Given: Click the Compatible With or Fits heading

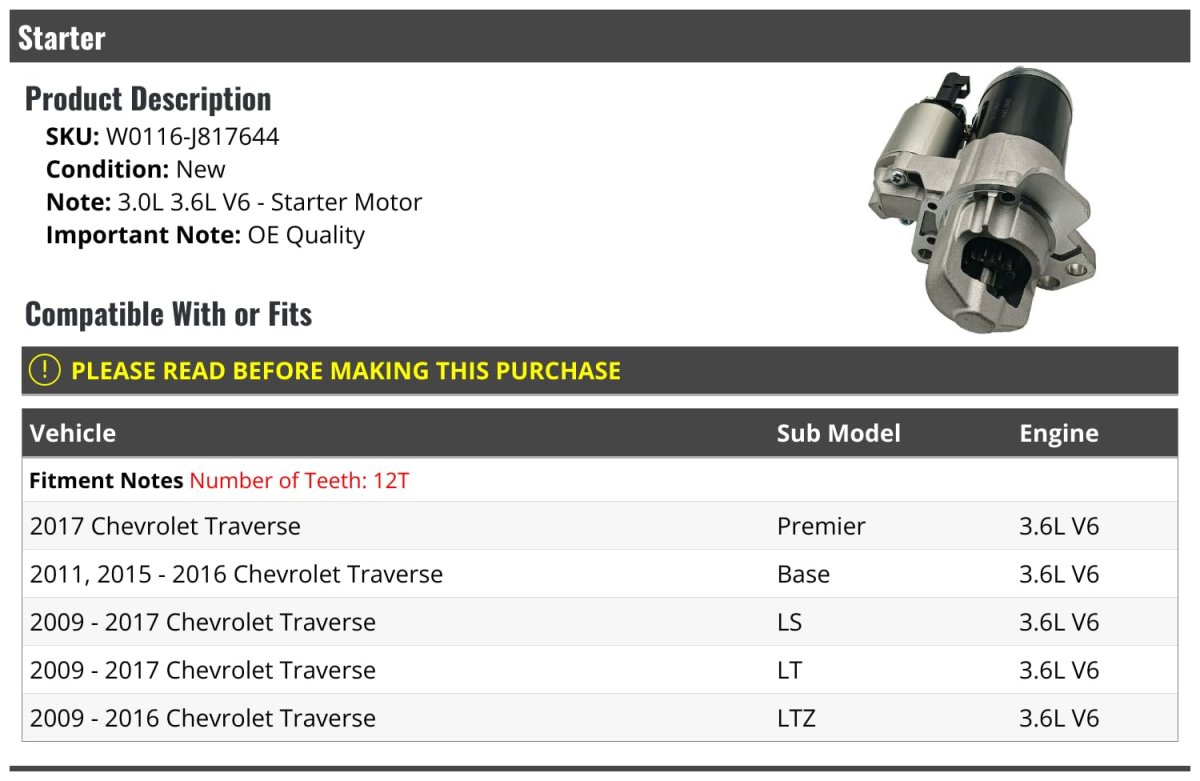Looking at the screenshot, I should pos(168,314).
